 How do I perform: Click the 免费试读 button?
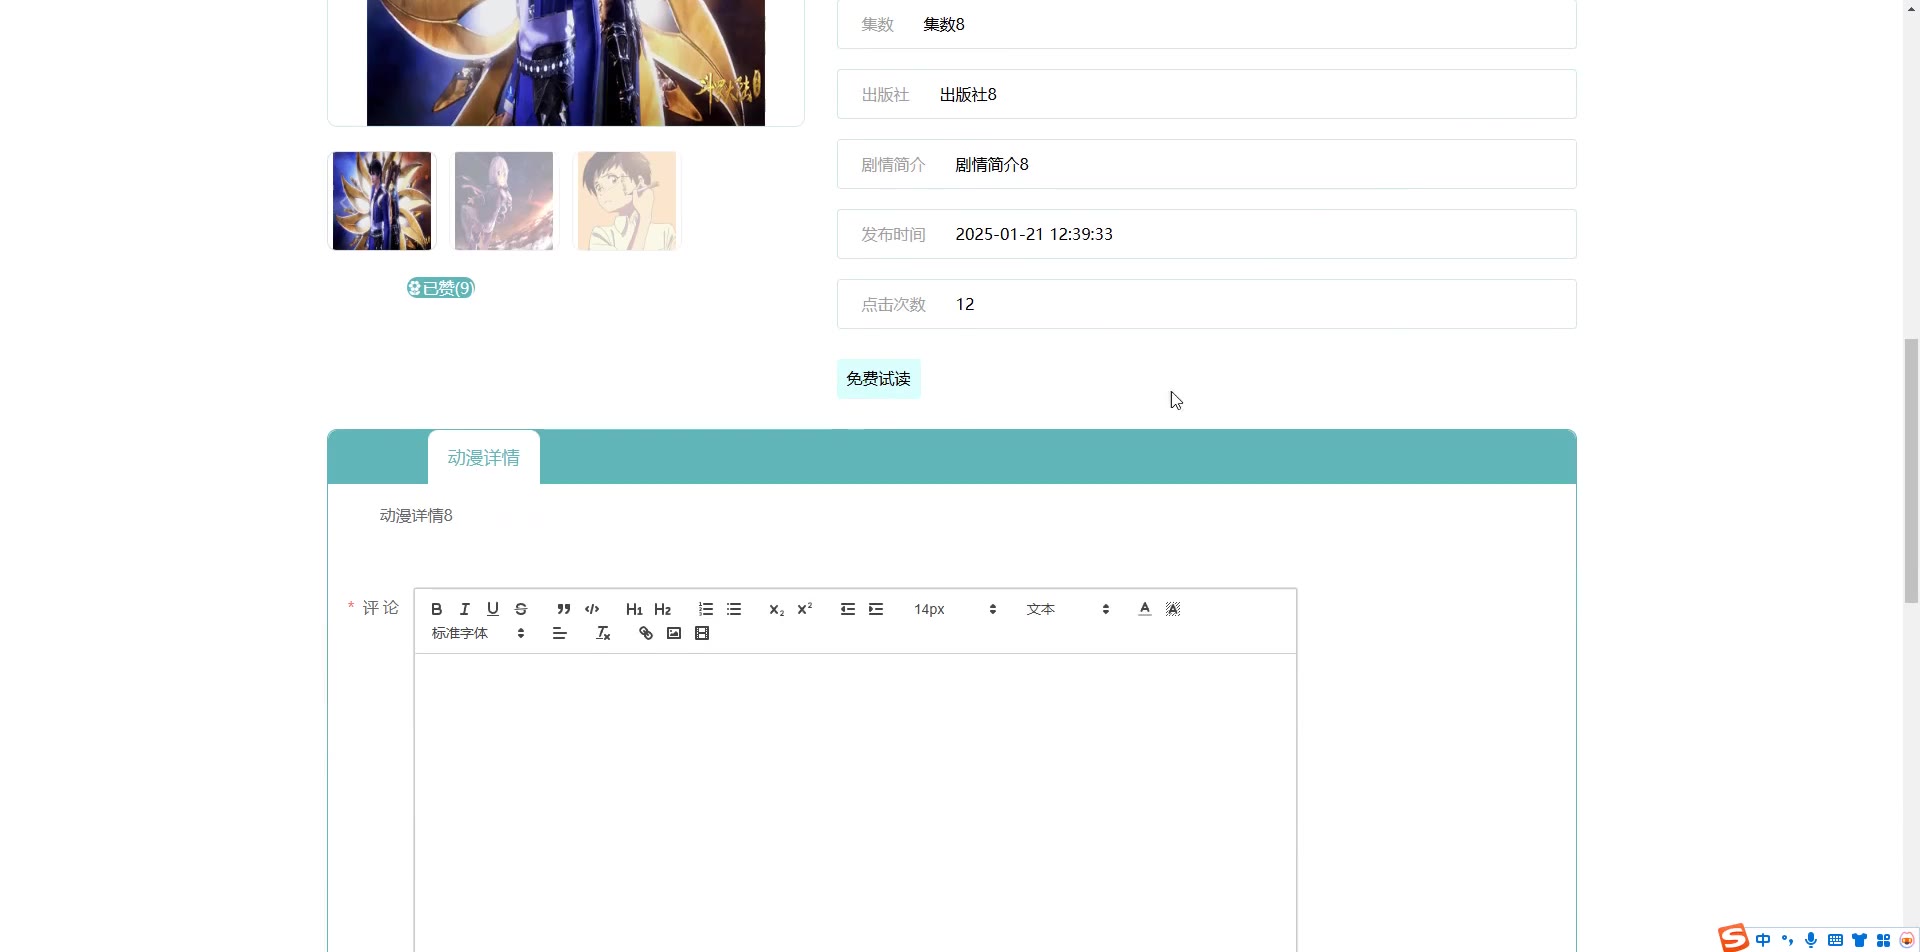coord(879,379)
